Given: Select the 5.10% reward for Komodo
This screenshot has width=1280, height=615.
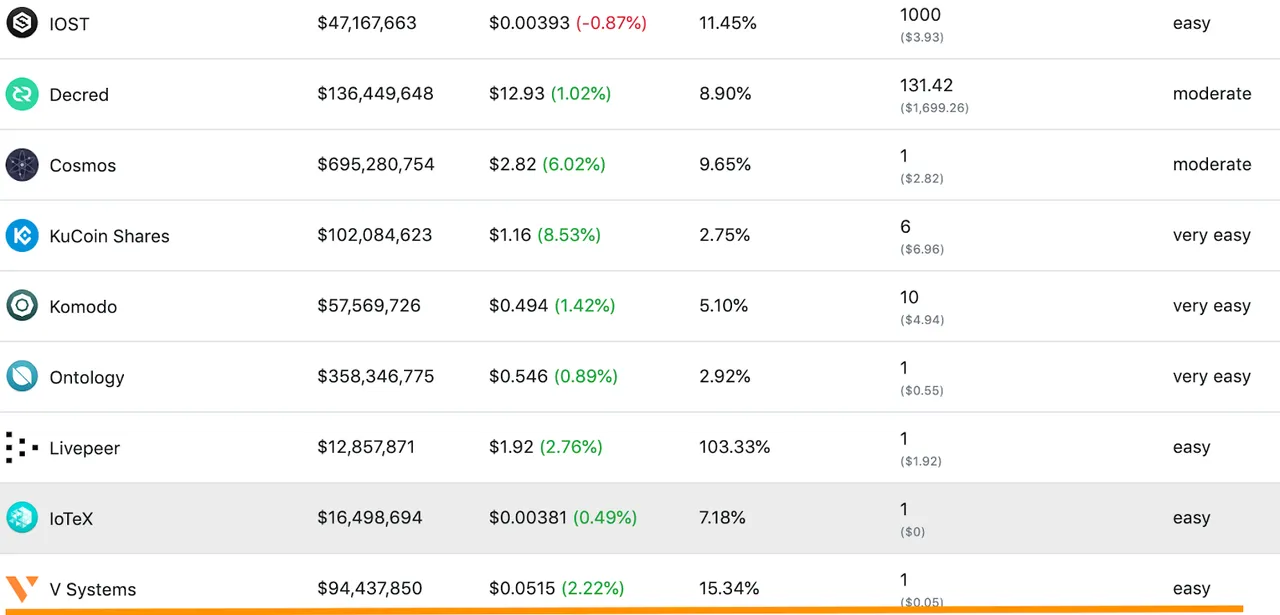Looking at the screenshot, I should tap(724, 306).
